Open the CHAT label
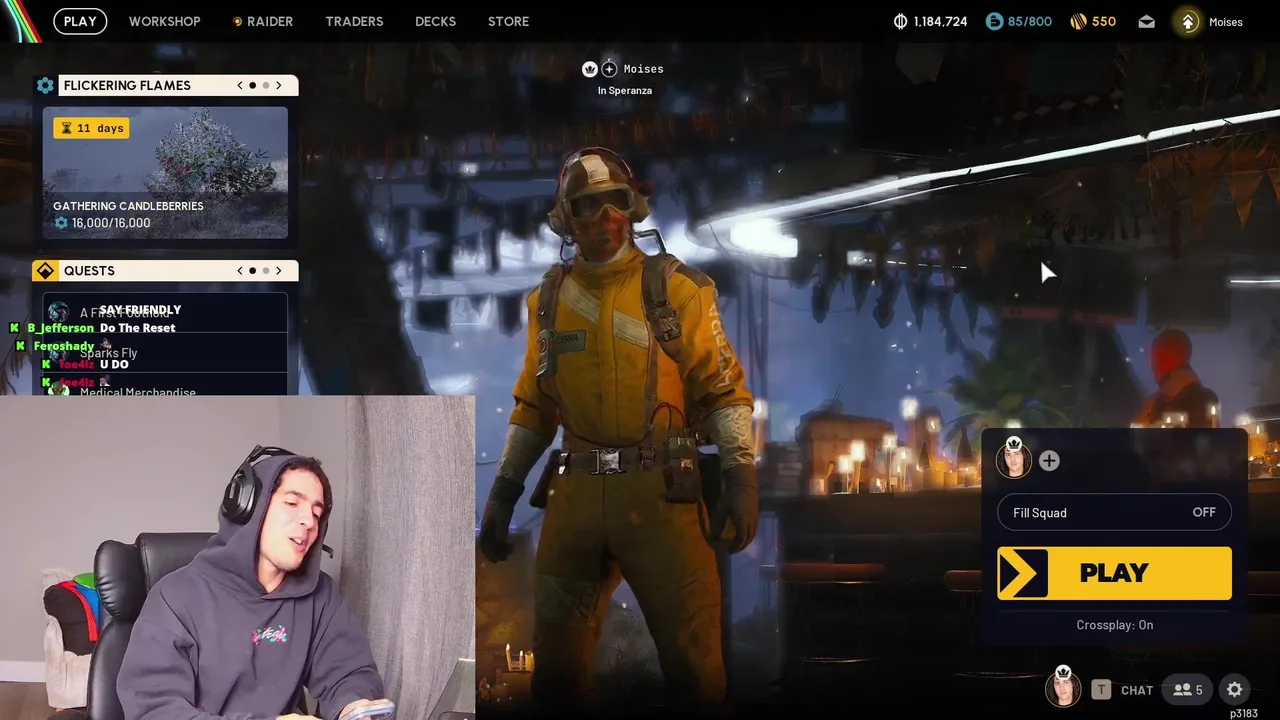The width and height of the screenshot is (1280, 720). pos(1137,690)
